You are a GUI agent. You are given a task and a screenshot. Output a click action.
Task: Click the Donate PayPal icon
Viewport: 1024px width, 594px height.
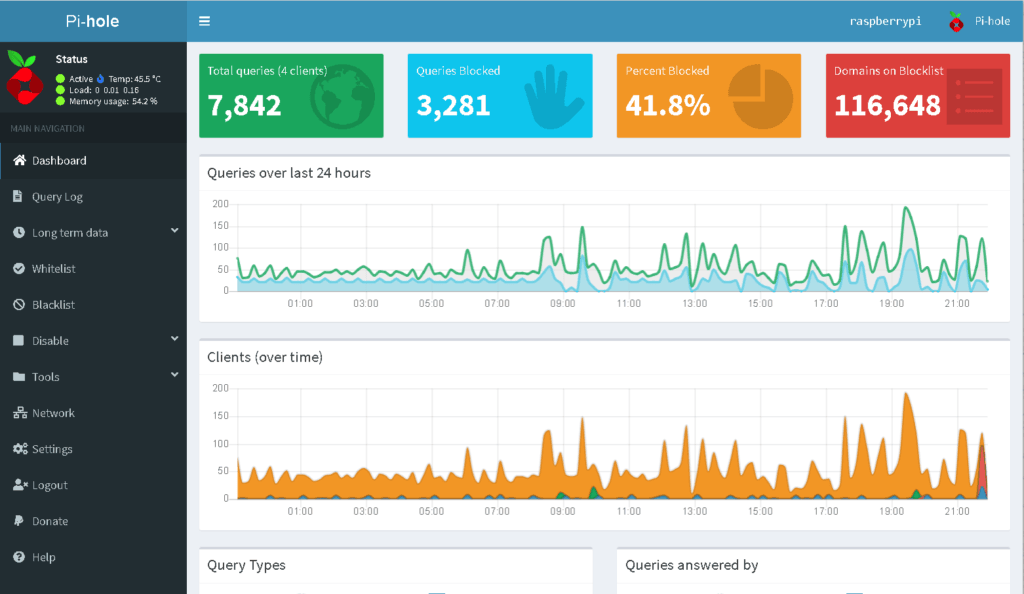pos(18,520)
